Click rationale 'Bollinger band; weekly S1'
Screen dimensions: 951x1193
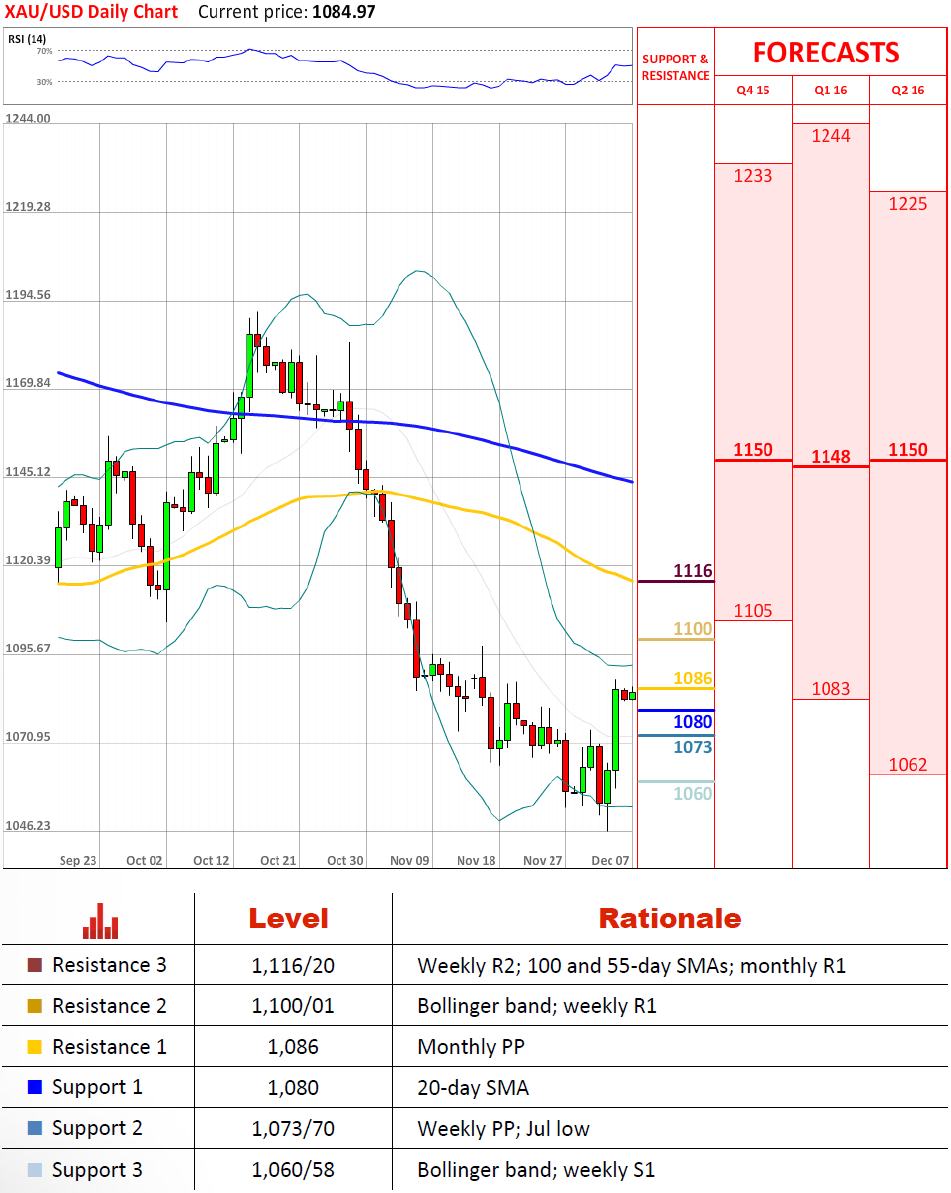[536, 1170]
